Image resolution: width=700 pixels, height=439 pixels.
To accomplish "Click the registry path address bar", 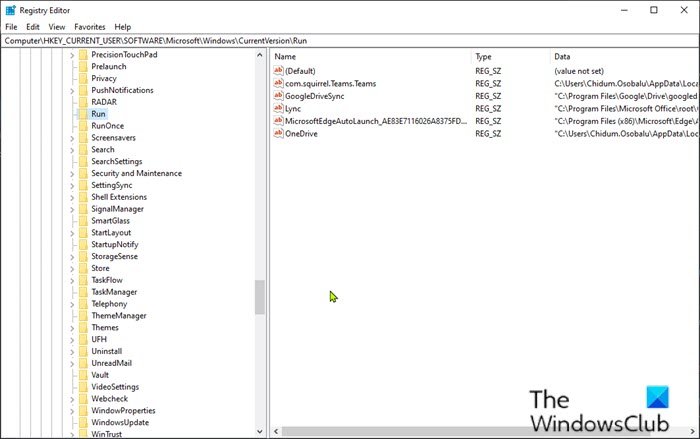I will pyautogui.click(x=350, y=41).
